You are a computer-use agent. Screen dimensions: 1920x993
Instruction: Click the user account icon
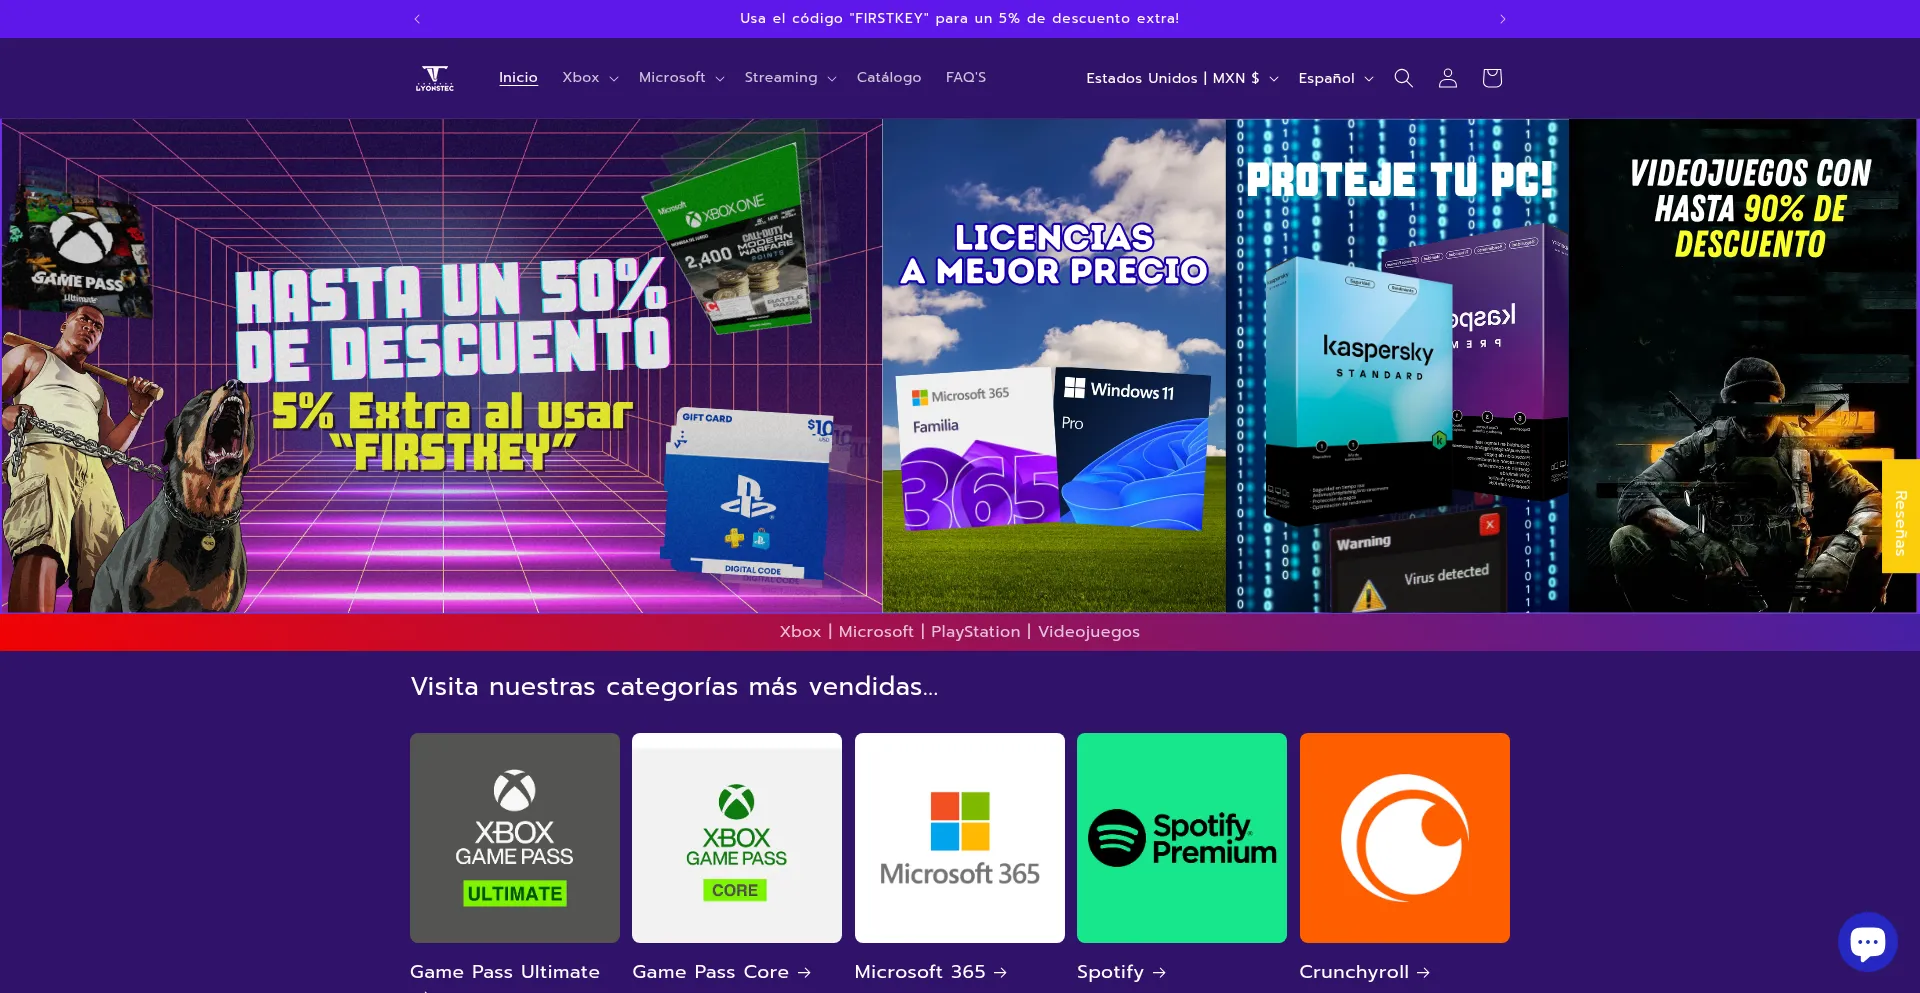pyautogui.click(x=1447, y=78)
